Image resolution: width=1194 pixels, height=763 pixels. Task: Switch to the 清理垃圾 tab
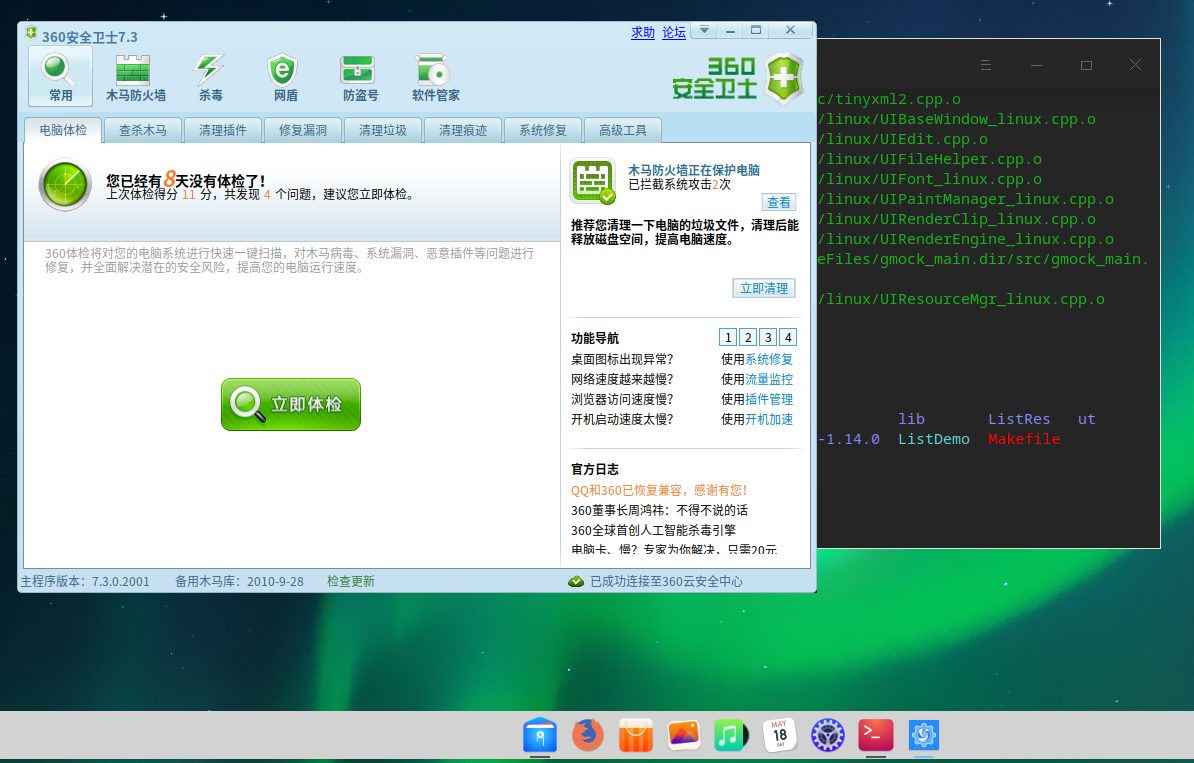coord(383,130)
